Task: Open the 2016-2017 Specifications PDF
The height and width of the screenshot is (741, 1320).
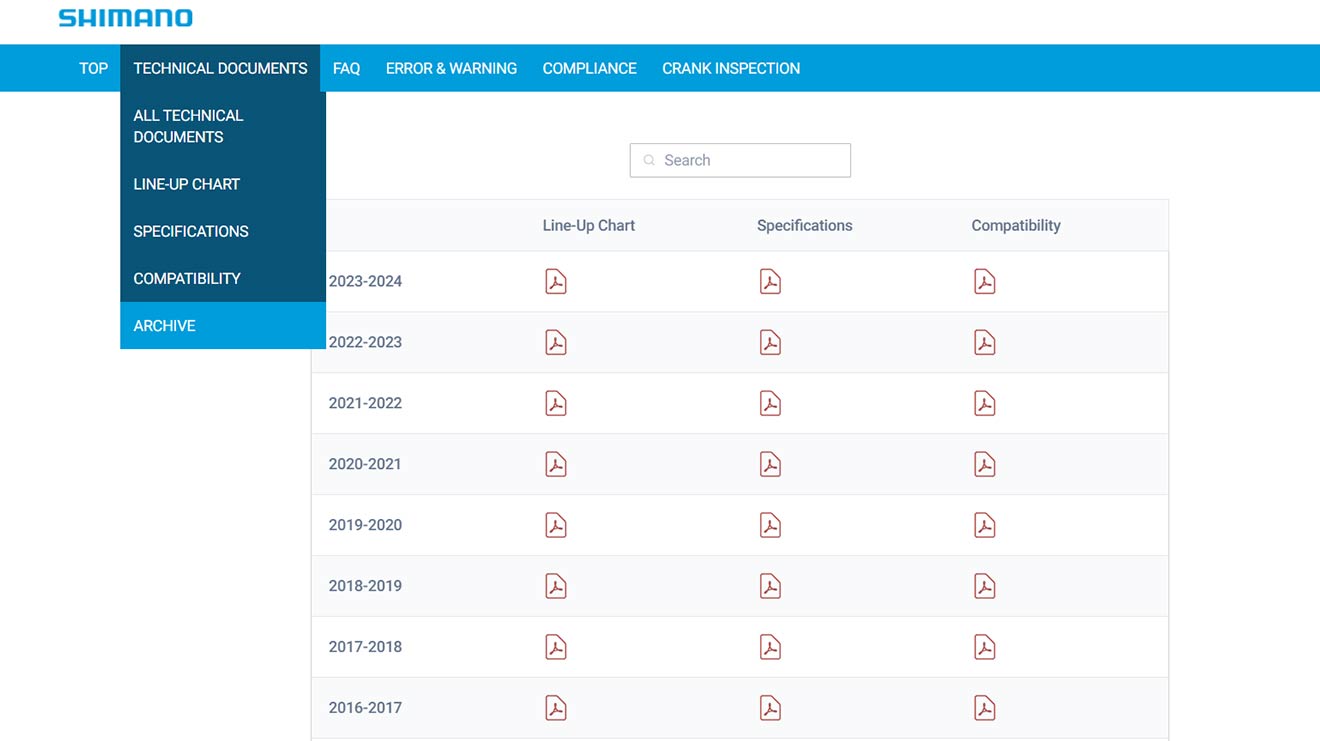Action: pos(770,709)
